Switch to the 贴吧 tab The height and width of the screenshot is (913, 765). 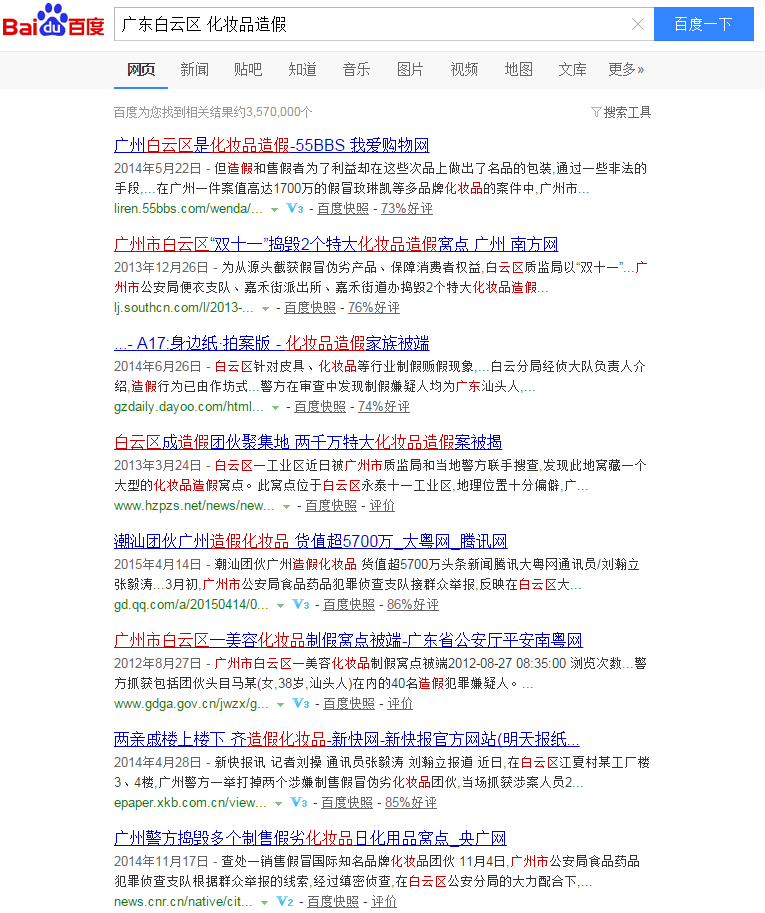[x=248, y=69]
